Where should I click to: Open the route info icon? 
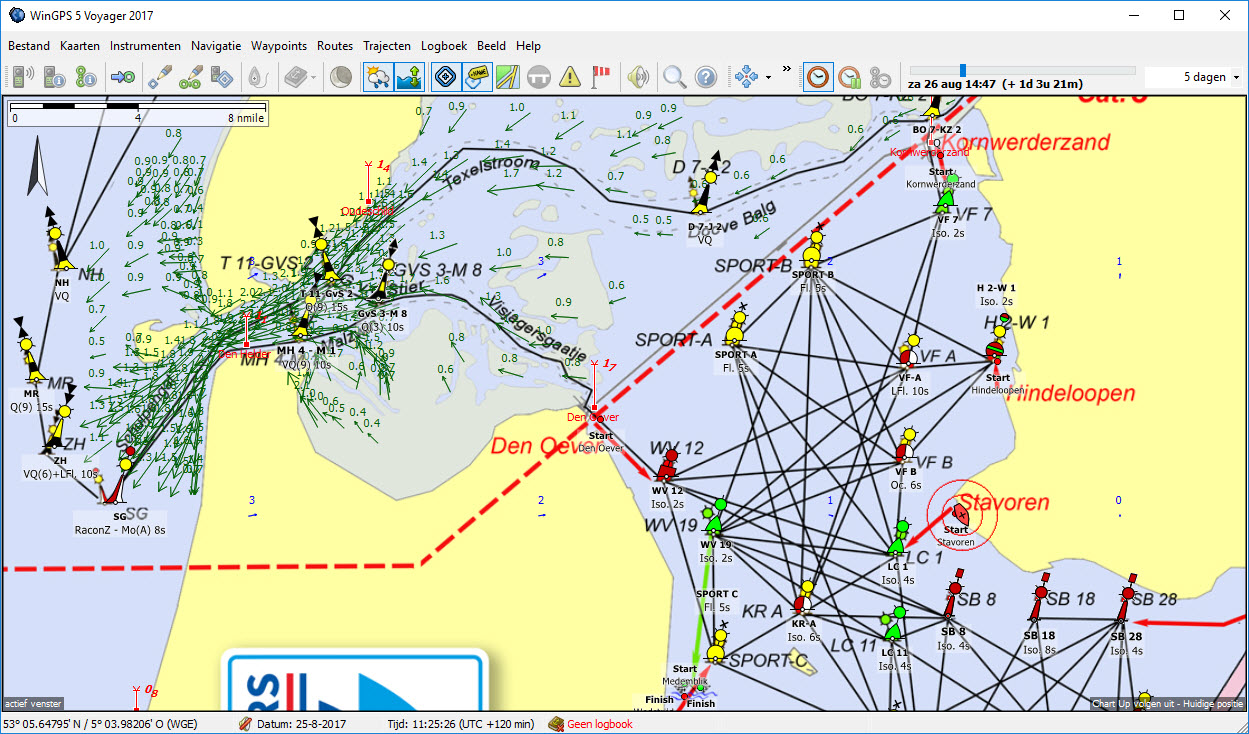point(86,76)
